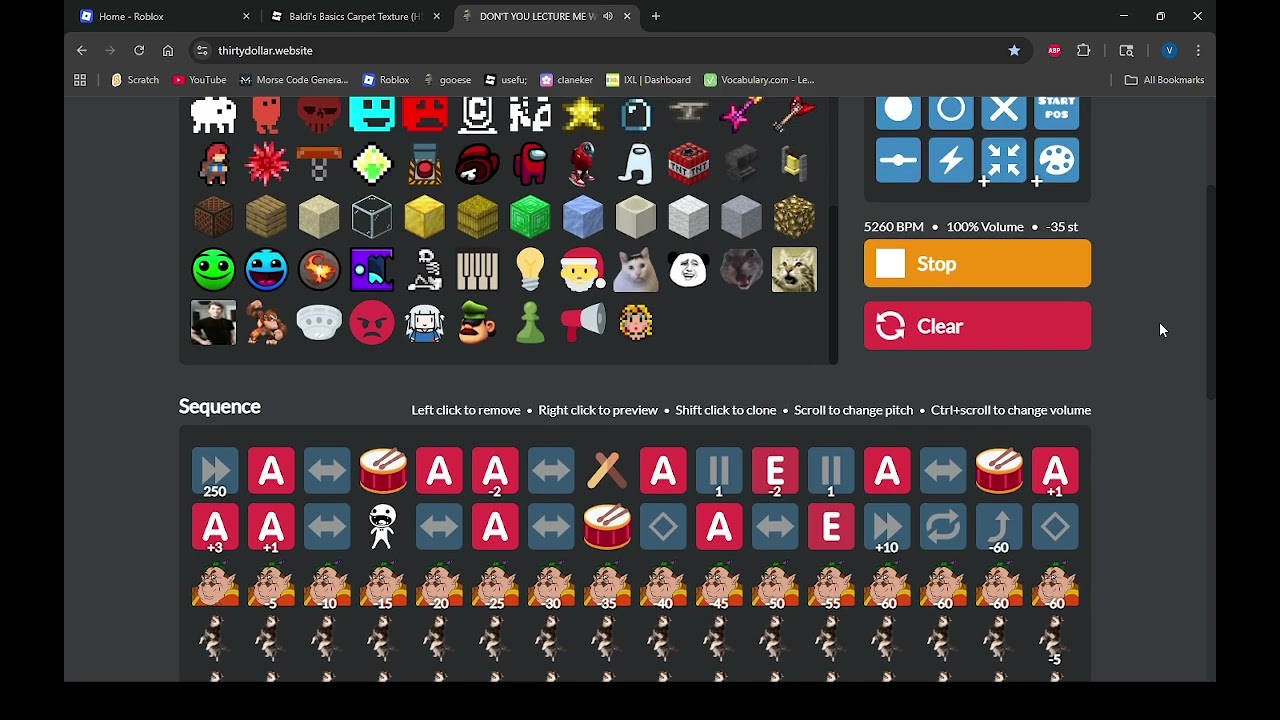Select the hay bale block sound
Viewport: 1280px width, 720px height.
tap(477, 217)
